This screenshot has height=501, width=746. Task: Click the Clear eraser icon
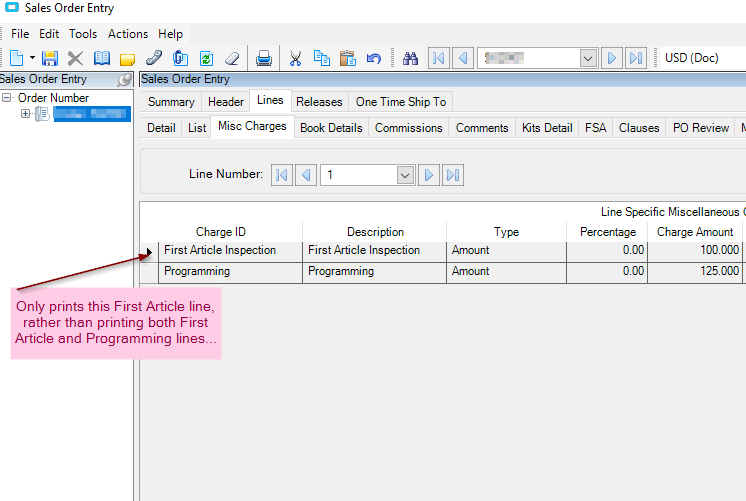click(232, 59)
